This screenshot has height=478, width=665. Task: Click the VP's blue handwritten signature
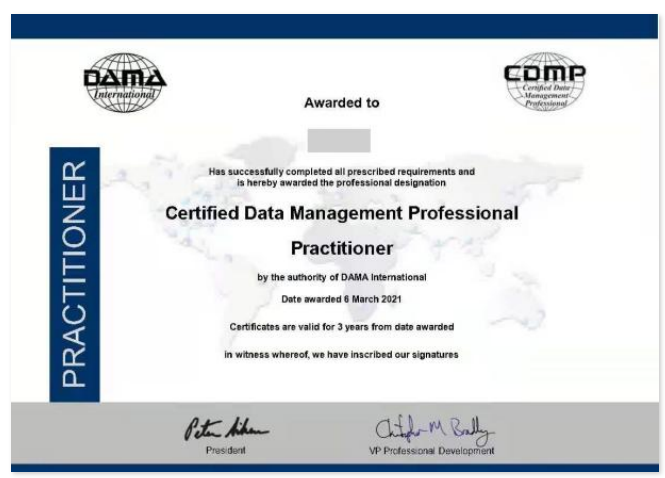coord(434,429)
